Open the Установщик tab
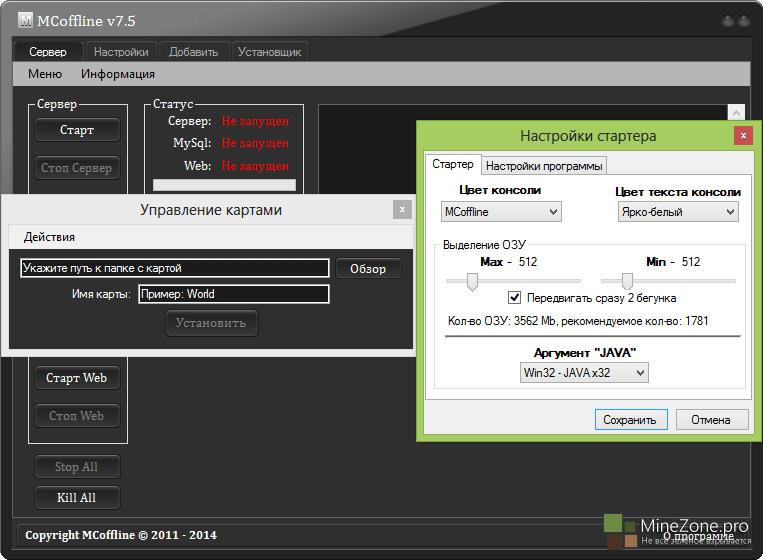This screenshot has height=560, width=763. tap(269, 52)
